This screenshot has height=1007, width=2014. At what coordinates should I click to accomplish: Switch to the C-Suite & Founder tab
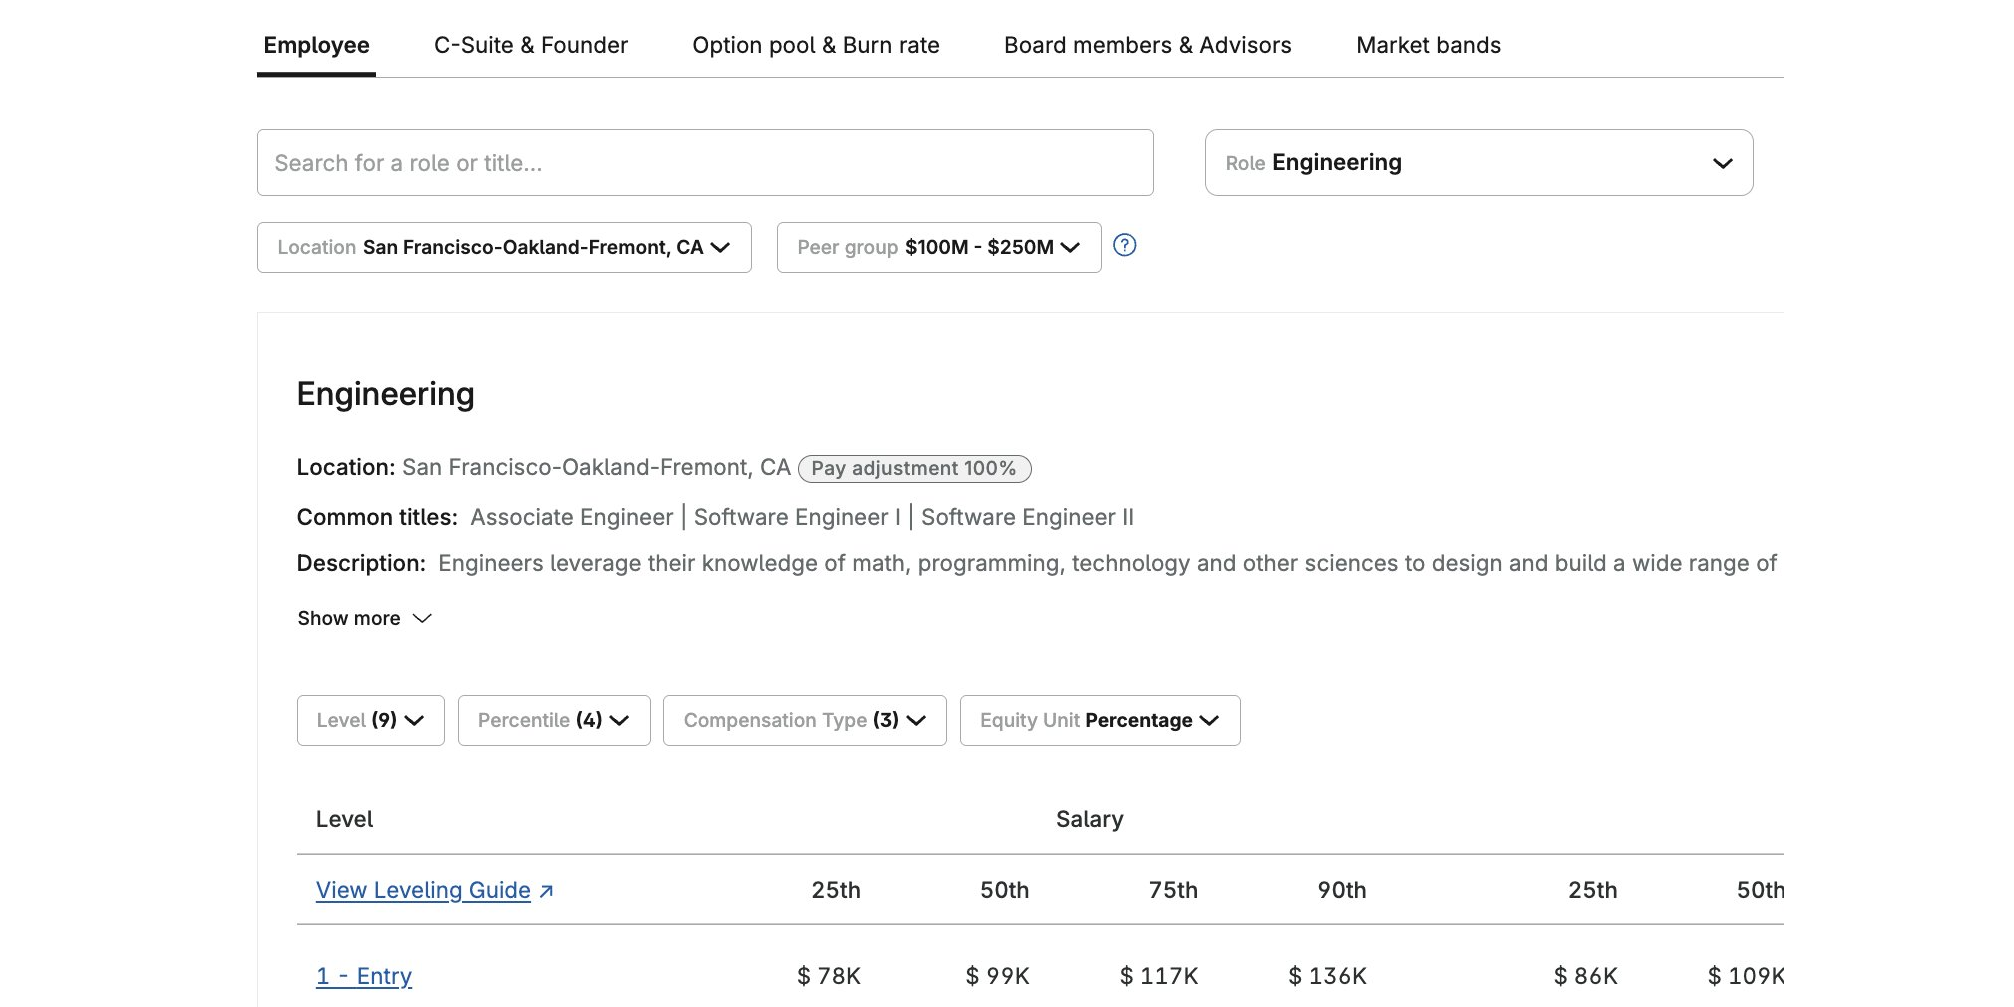click(x=531, y=45)
